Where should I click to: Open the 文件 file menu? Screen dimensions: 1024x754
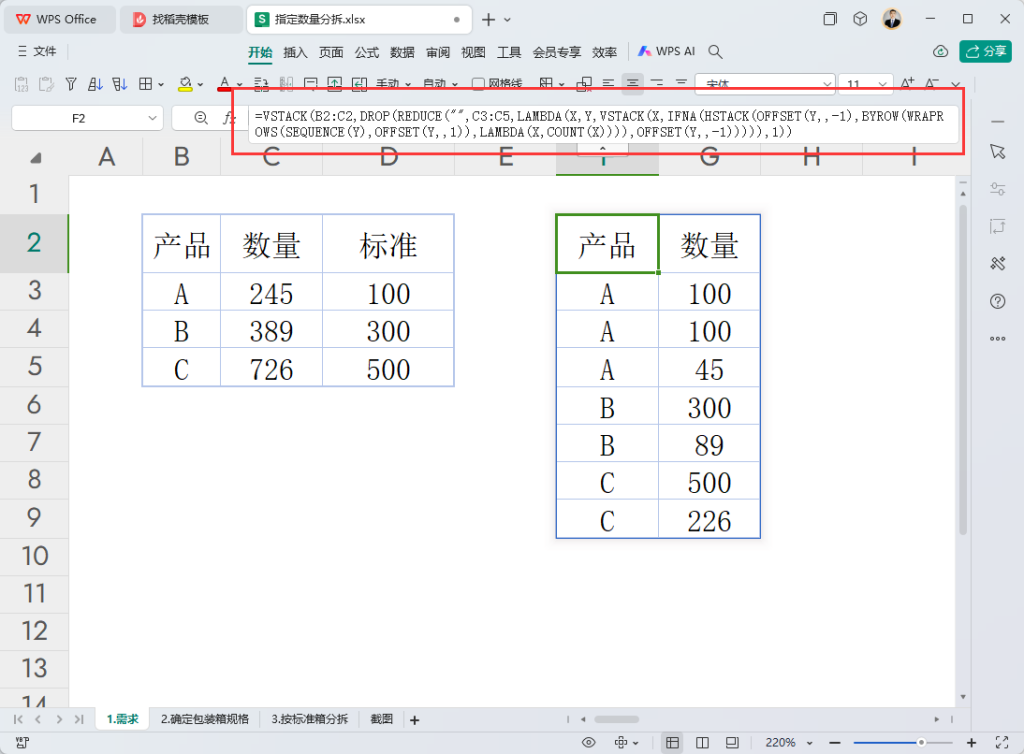tap(37, 52)
